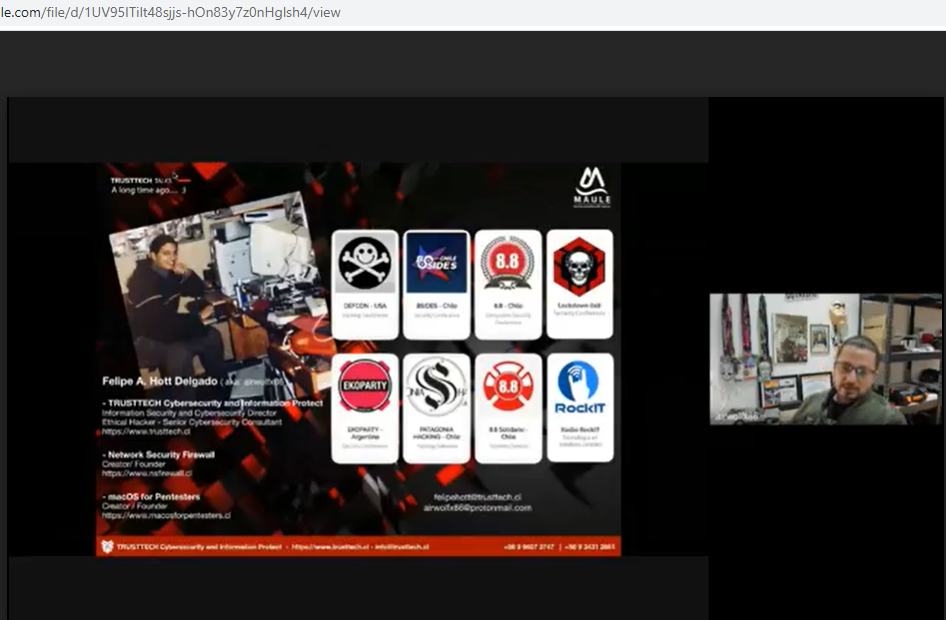Viewport: 946px width, 620px height.
Task: Click the TRUSTTECH wolf icon in the footer
Action: click(x=107, y=546)
